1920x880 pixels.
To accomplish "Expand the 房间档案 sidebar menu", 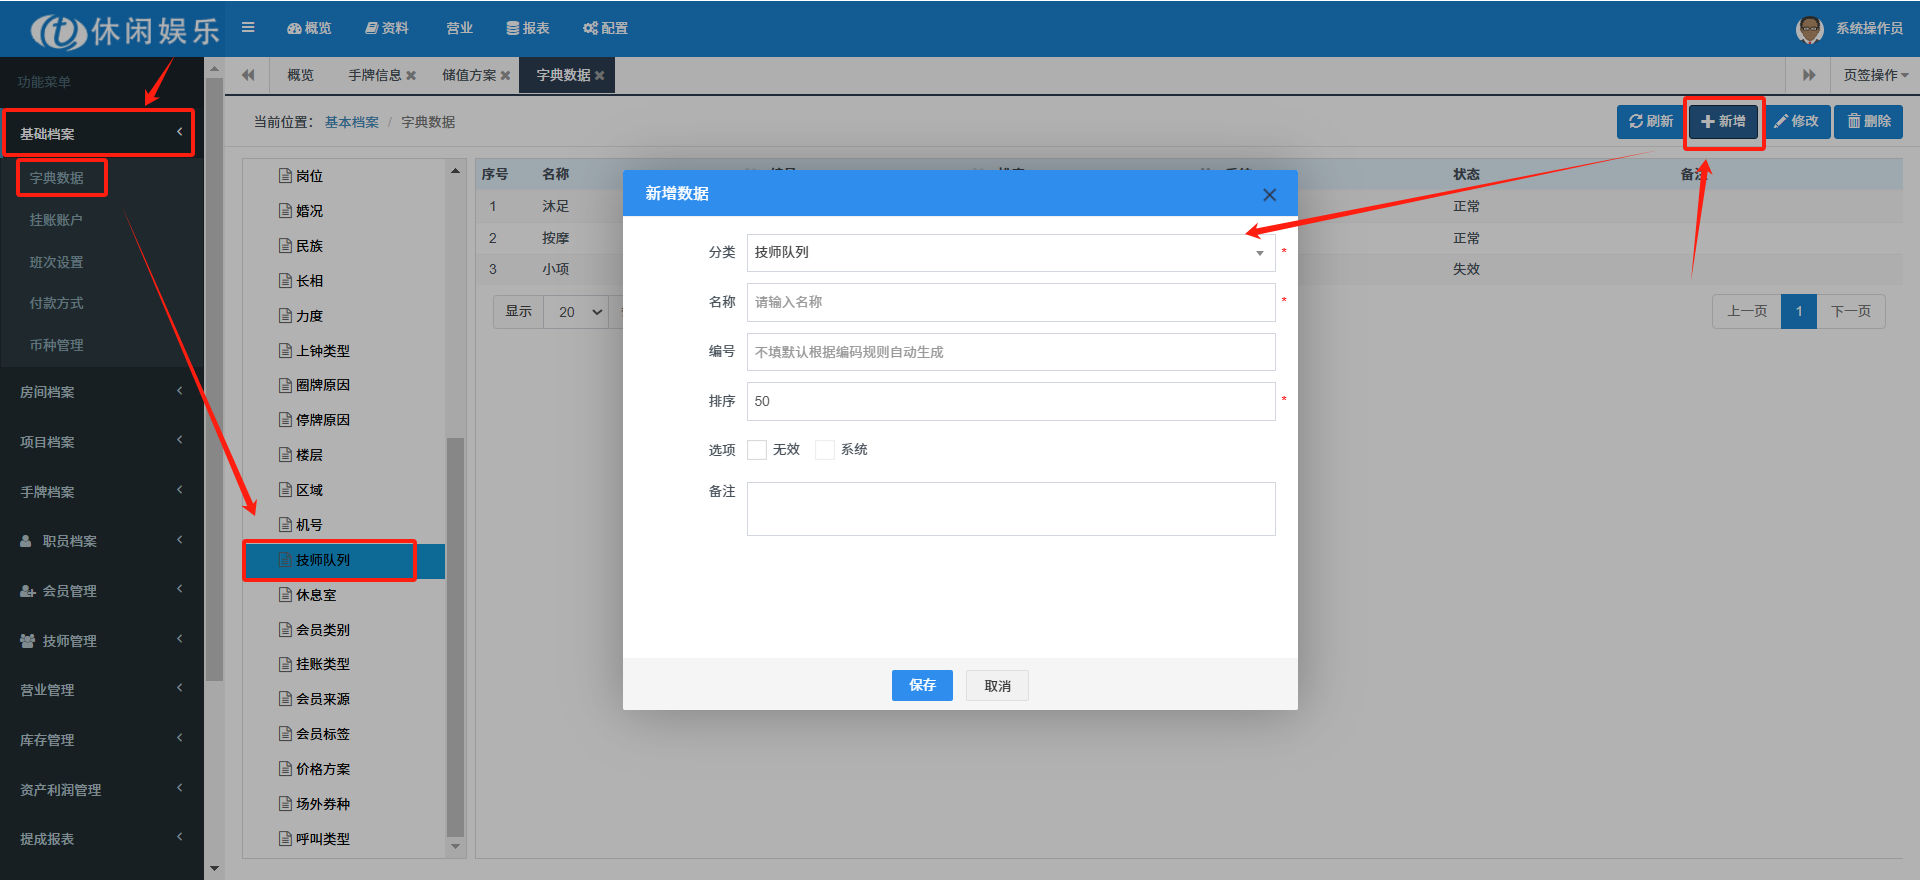I will [x=100, y=392].
